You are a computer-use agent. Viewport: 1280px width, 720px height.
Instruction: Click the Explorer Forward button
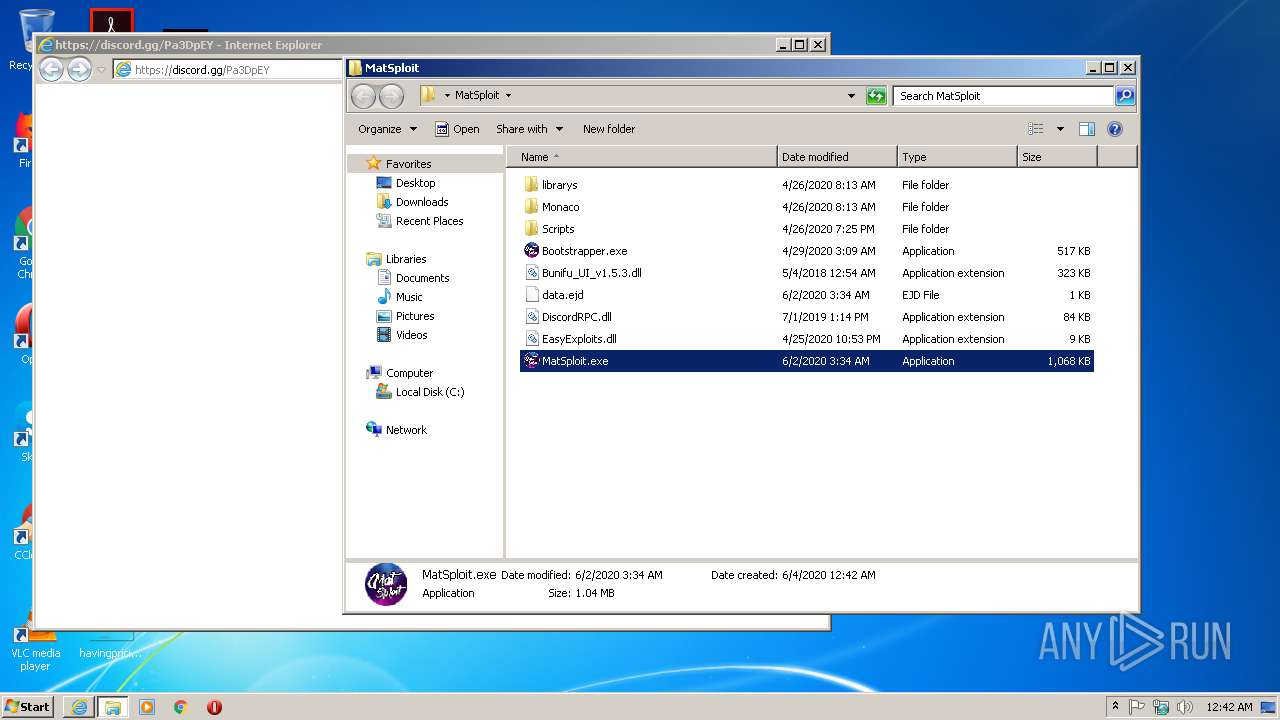pyautogui.click(x=392, y=96)
